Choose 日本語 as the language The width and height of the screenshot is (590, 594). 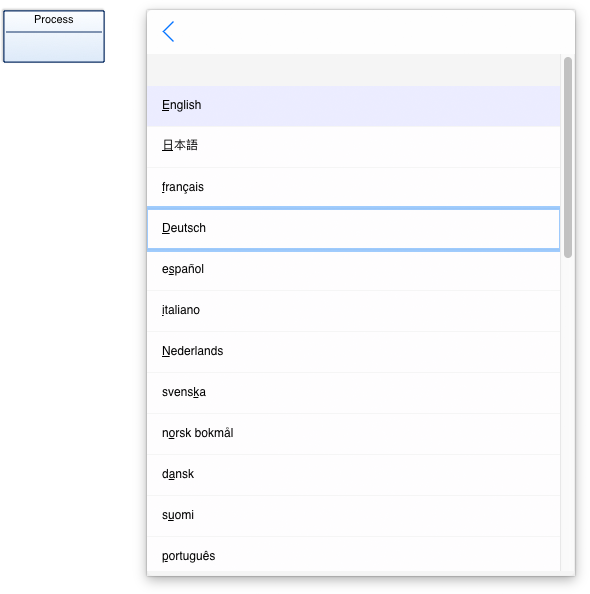click(354, 147)
